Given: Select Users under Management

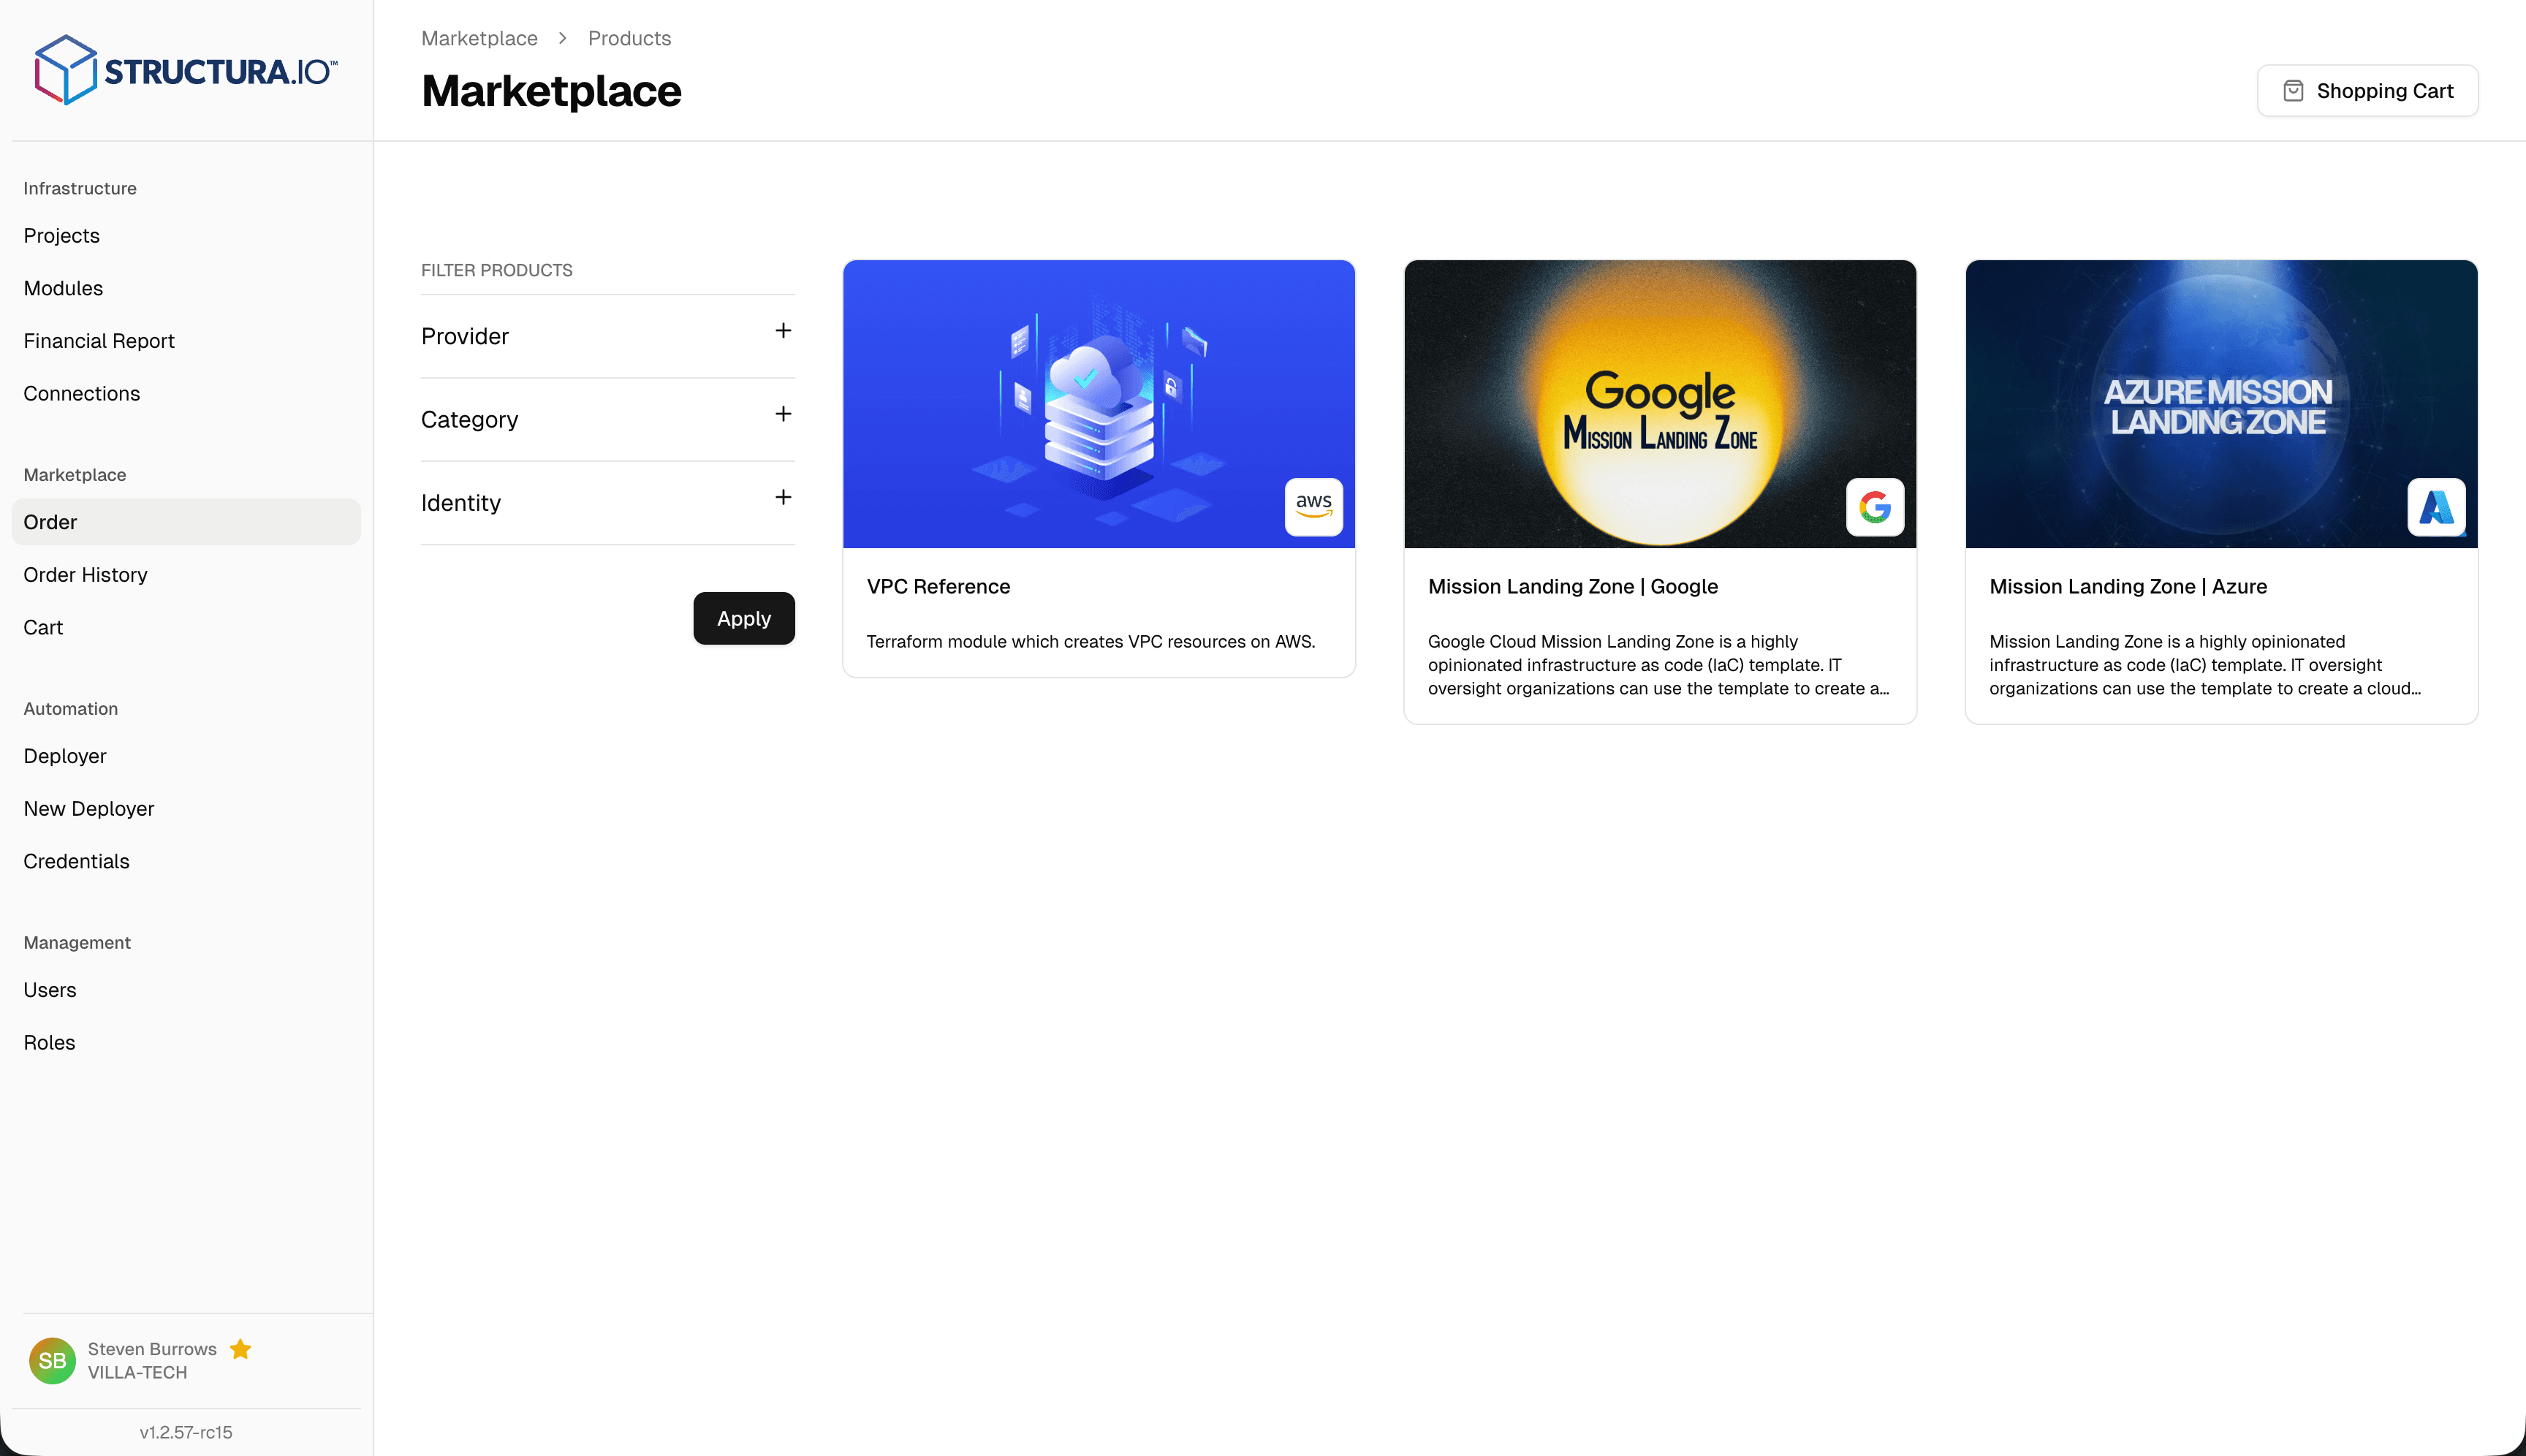Looking at the screenshot, I should point(50,989).
